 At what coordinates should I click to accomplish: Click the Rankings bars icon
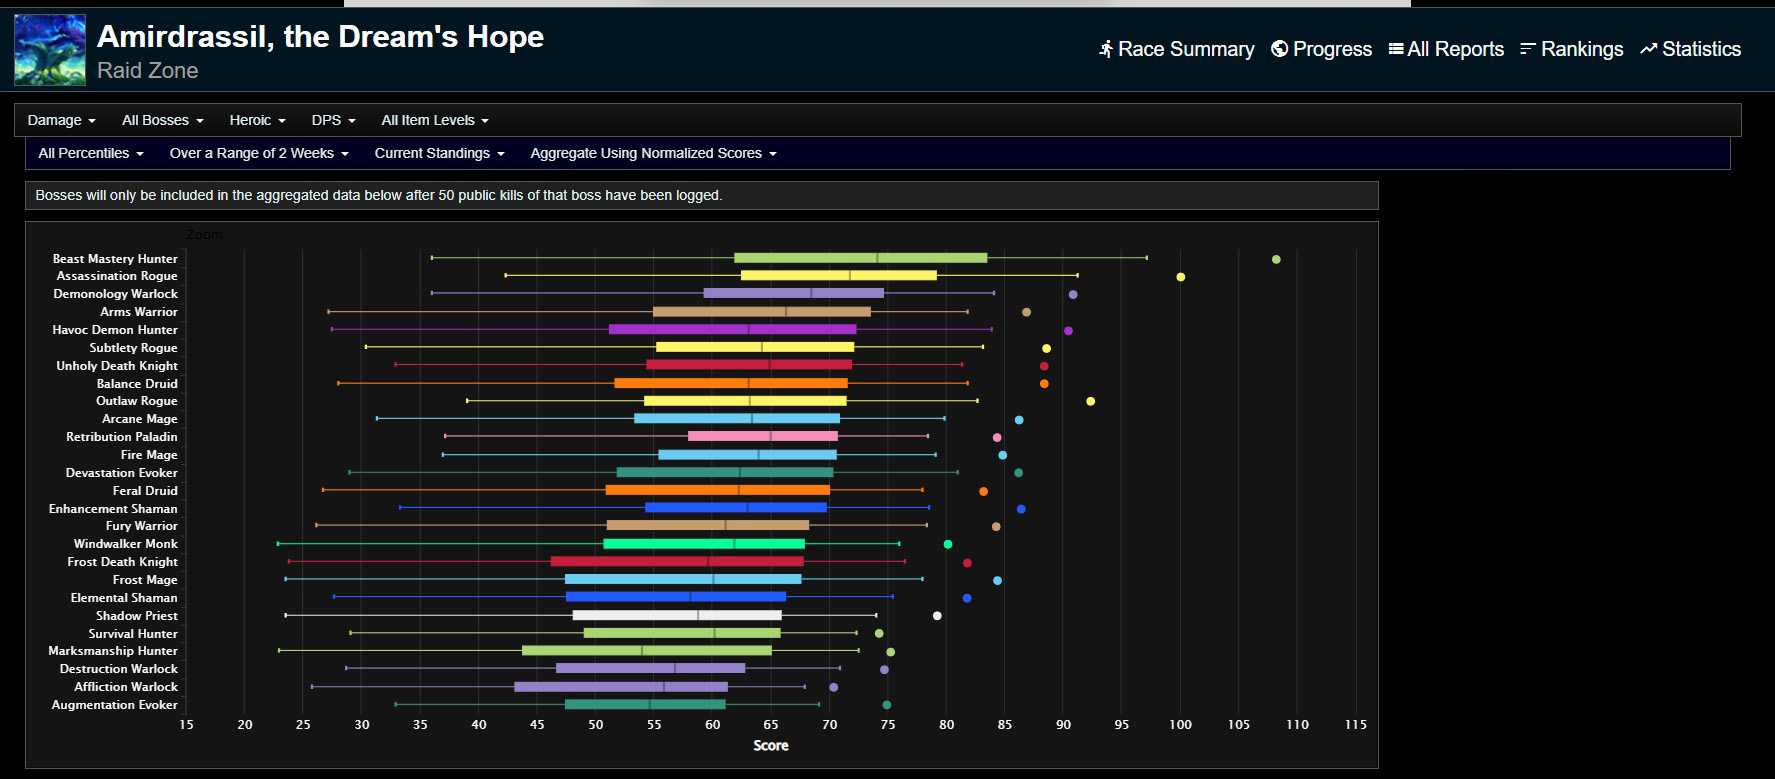[x=1527, y=49]
